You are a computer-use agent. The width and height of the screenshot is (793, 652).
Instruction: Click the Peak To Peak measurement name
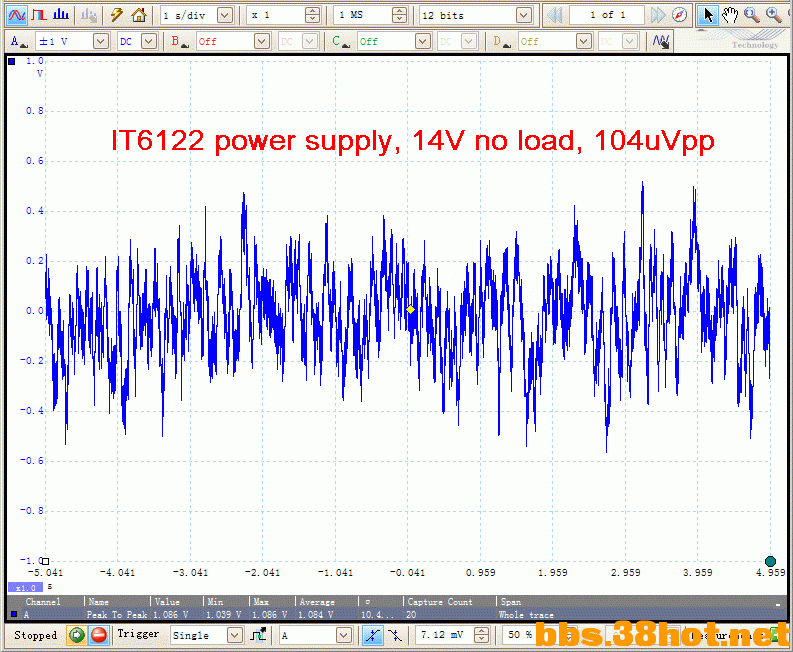click(x=117, y=615)
